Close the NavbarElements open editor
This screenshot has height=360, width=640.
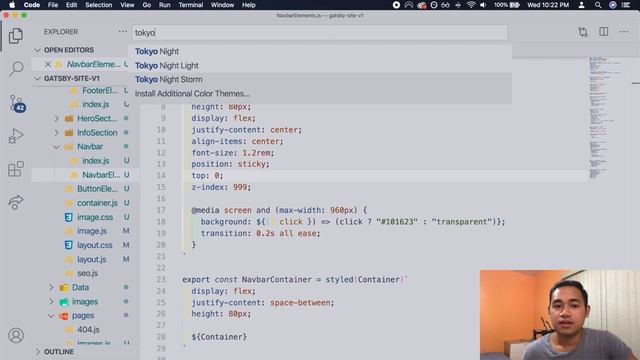48,64
